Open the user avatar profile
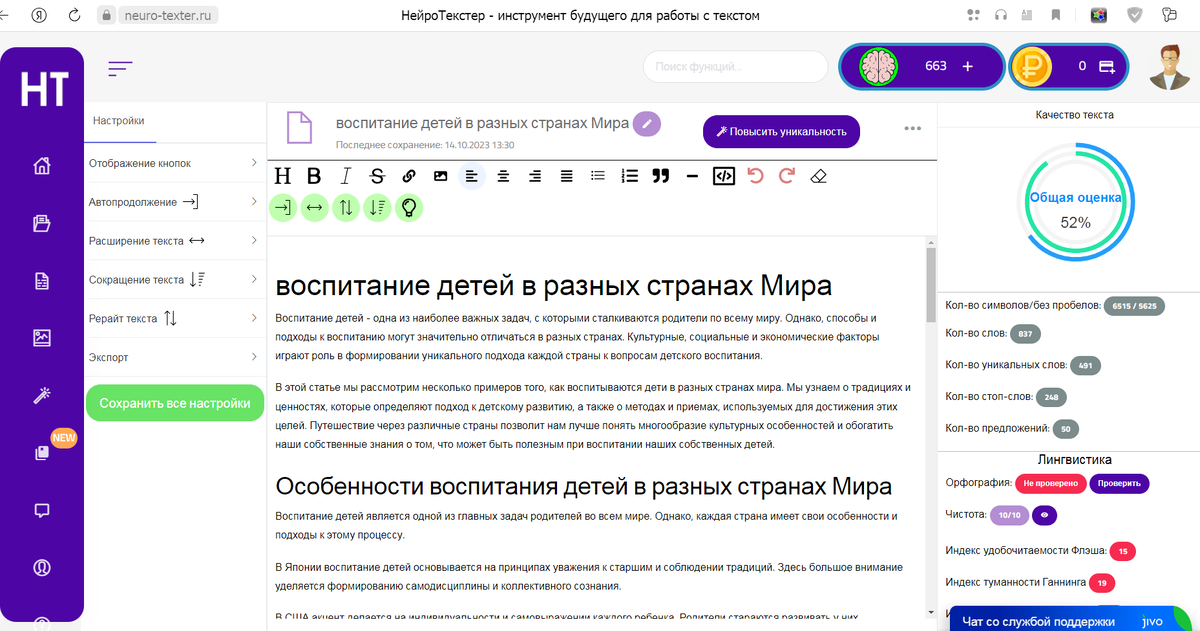This screenshot has width=1200, height=631. (1169, 67)
